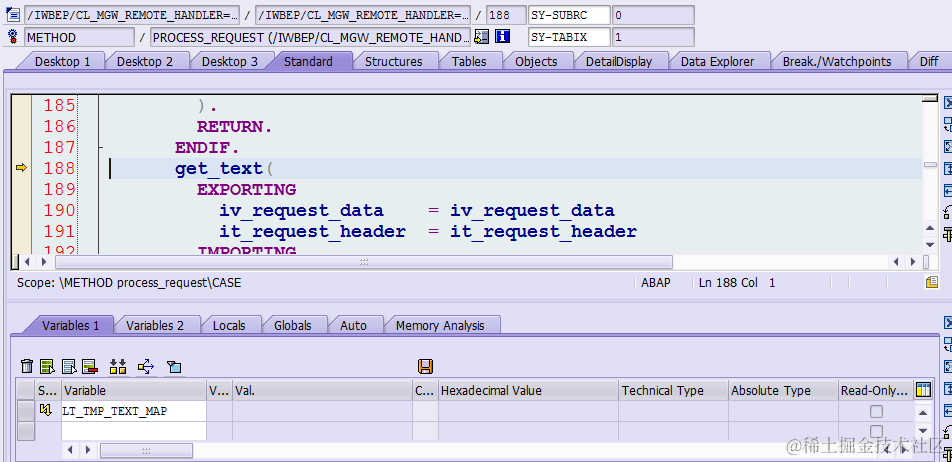Open the column layout icon right of Read-Only header

pos(923,390)
